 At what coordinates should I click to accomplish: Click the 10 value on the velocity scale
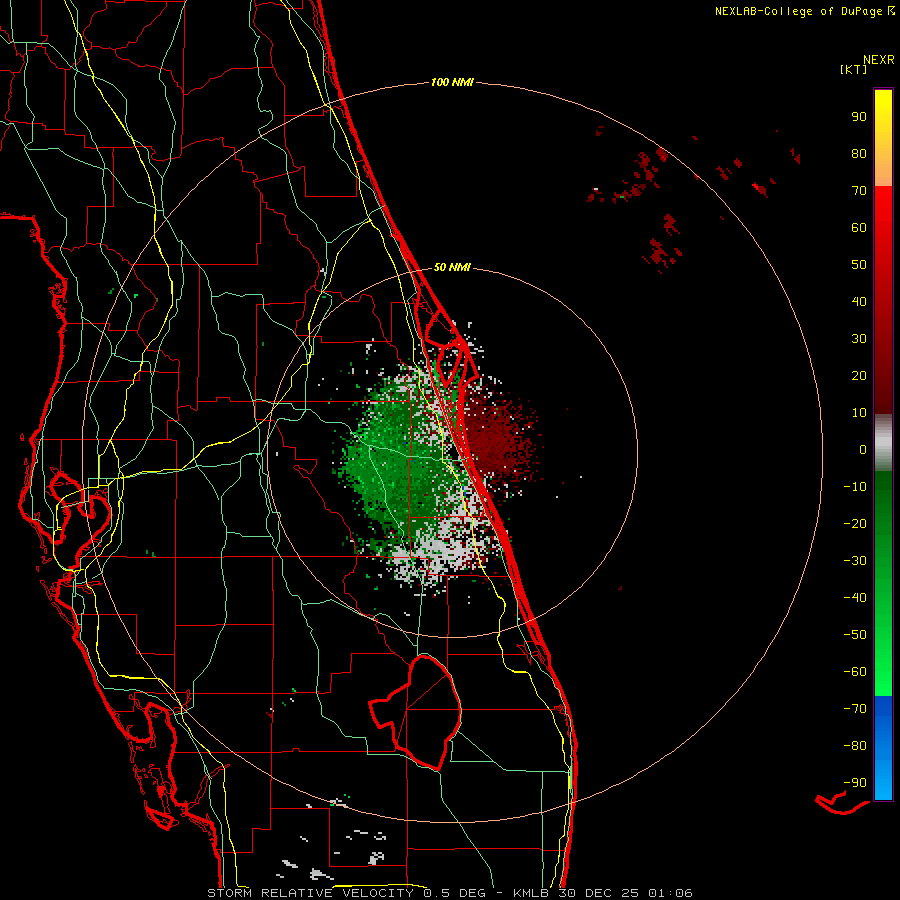pyautogui.click(x=859, y=413)
